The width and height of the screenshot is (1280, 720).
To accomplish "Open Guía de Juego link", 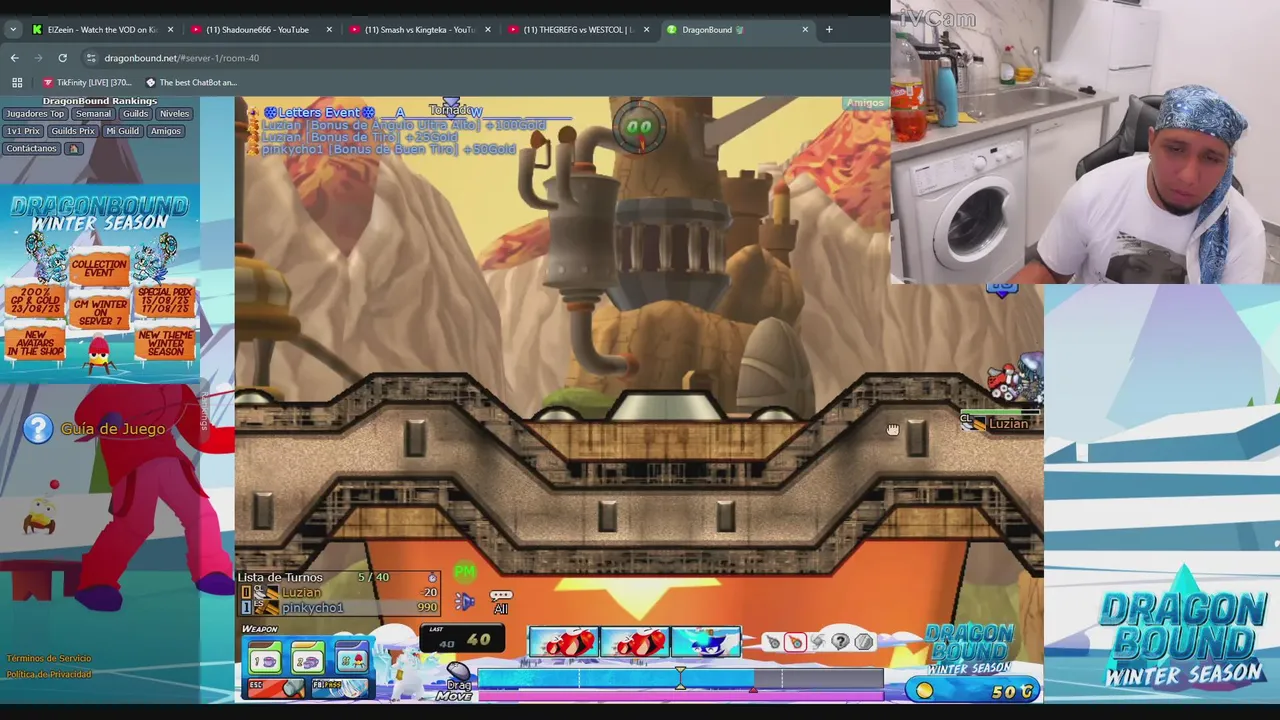I will click(x=113, y=429).
